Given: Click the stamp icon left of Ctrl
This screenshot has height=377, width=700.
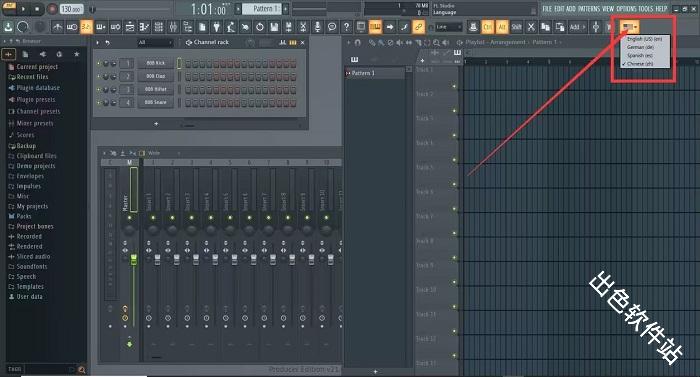Looking at the screenshot, I should 473,27.
